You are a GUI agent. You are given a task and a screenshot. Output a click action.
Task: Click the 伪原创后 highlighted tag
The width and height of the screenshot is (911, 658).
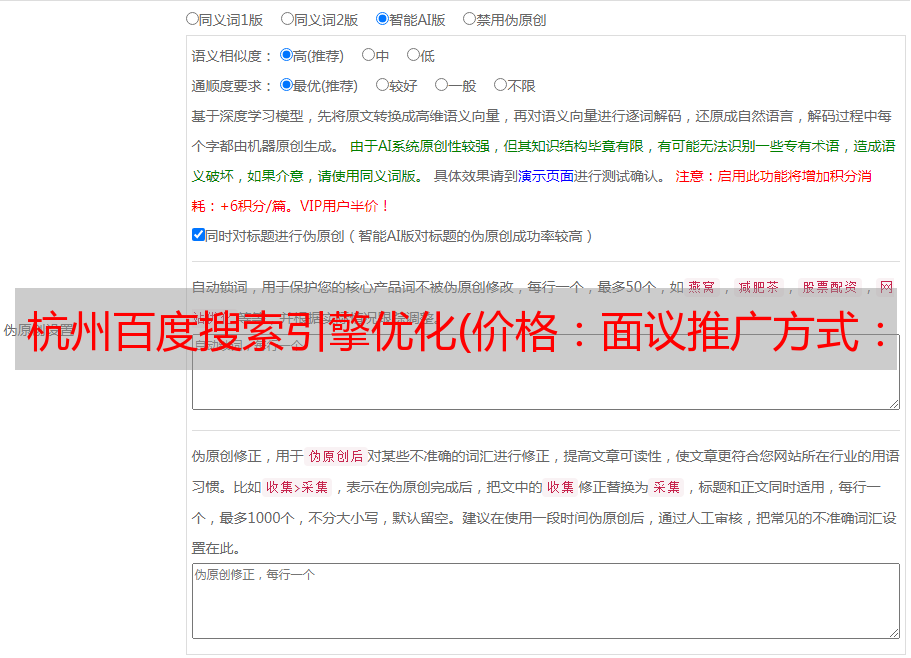[336, 456]
